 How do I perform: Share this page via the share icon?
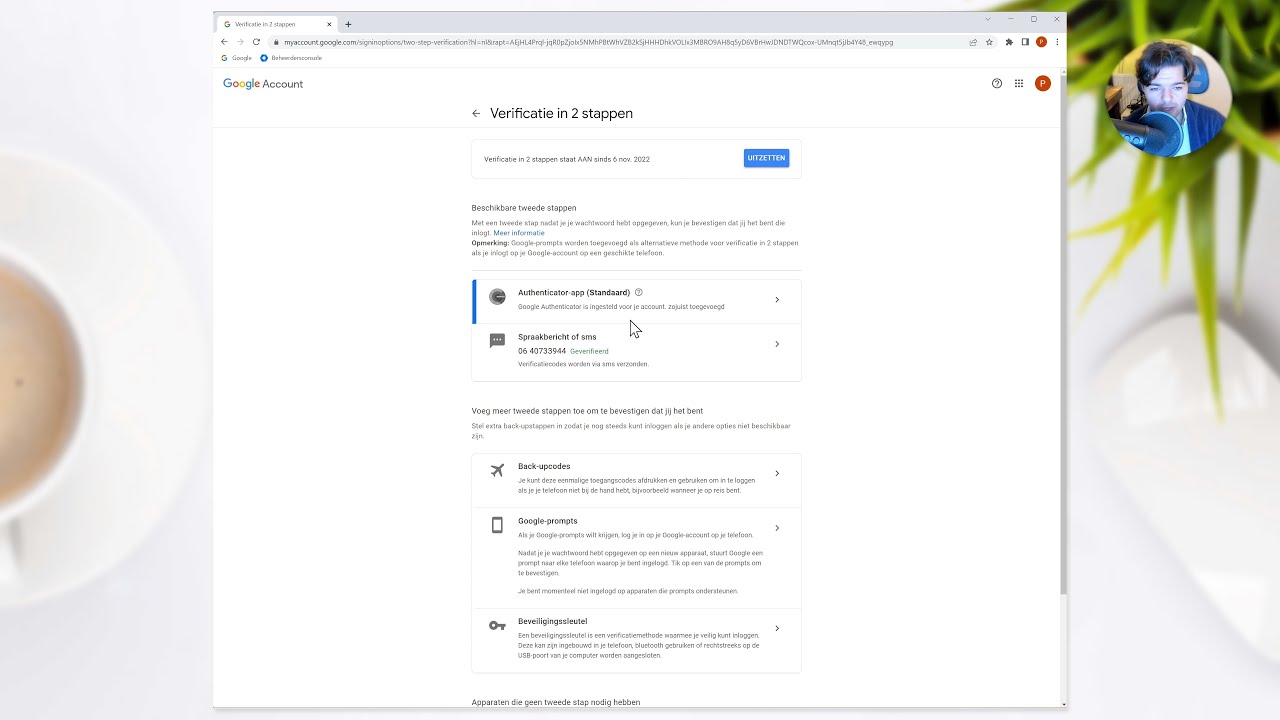coord(973,42)
